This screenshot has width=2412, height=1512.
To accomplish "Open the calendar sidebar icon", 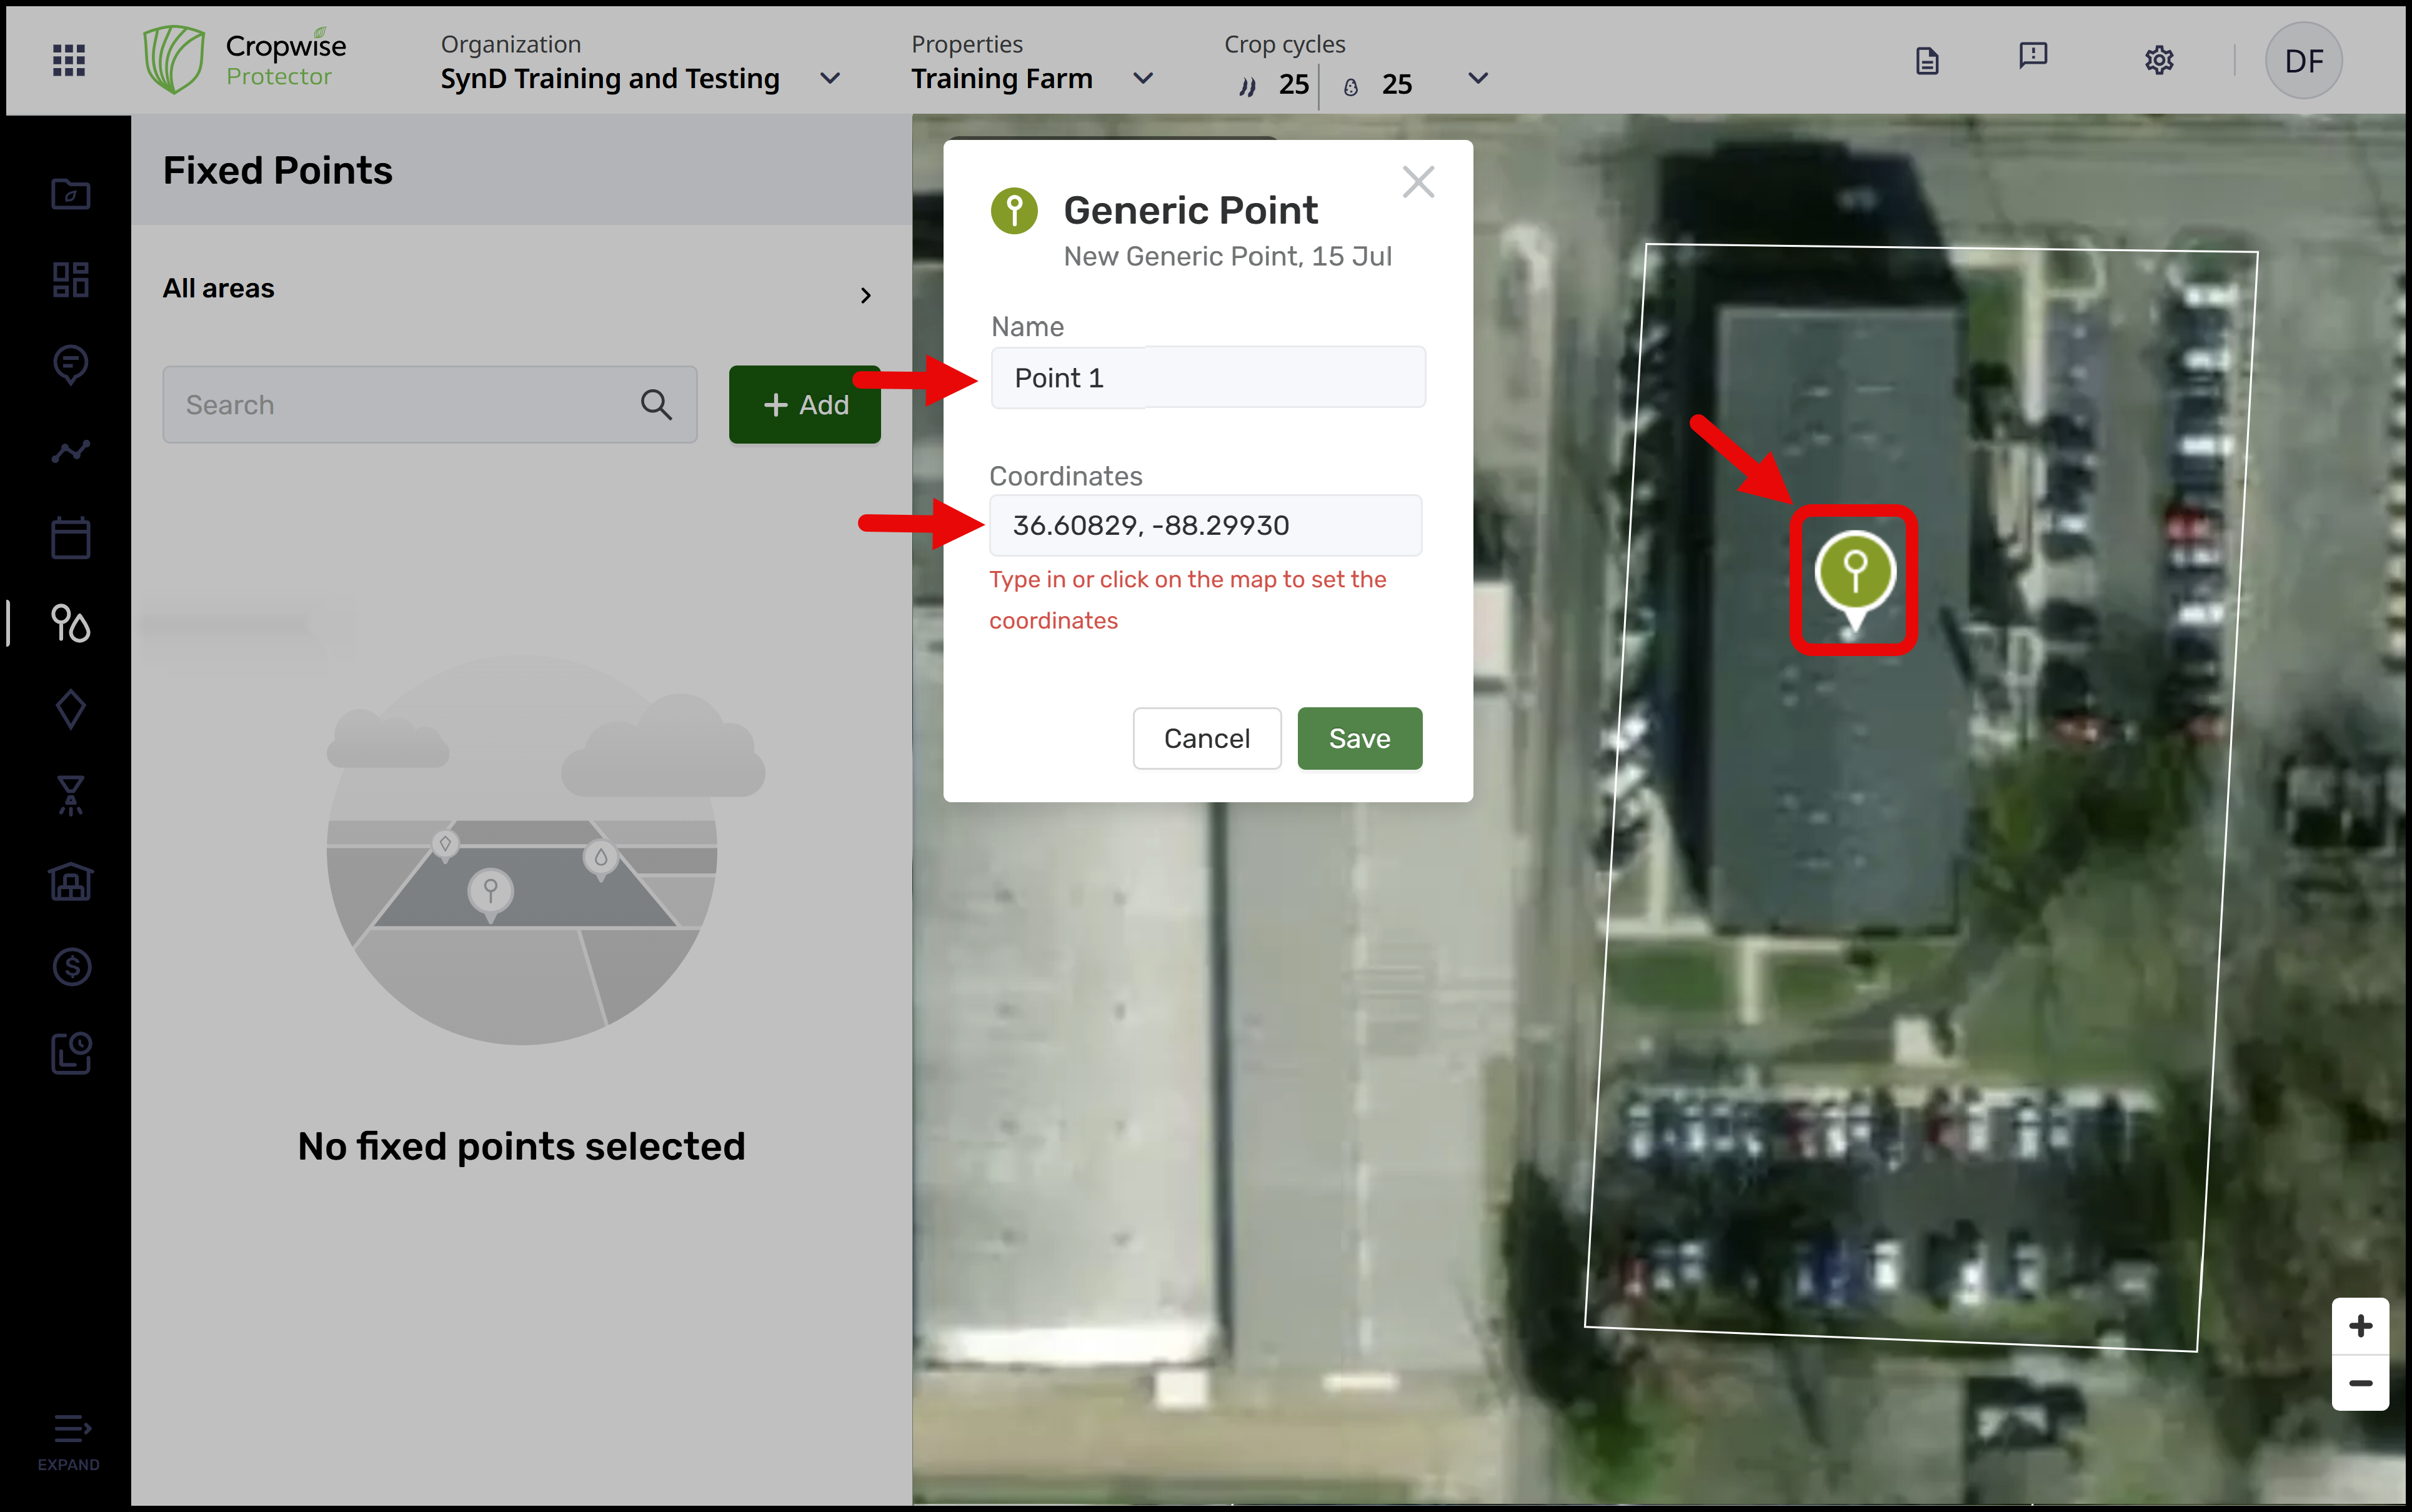I will pyautogui.click(x=70, y=538).
